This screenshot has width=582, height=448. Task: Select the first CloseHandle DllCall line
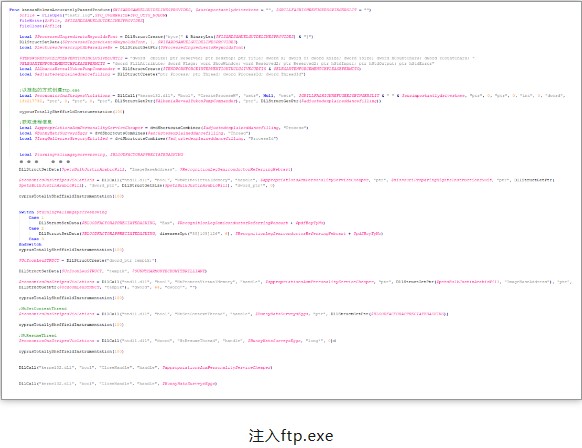point(146,367)
